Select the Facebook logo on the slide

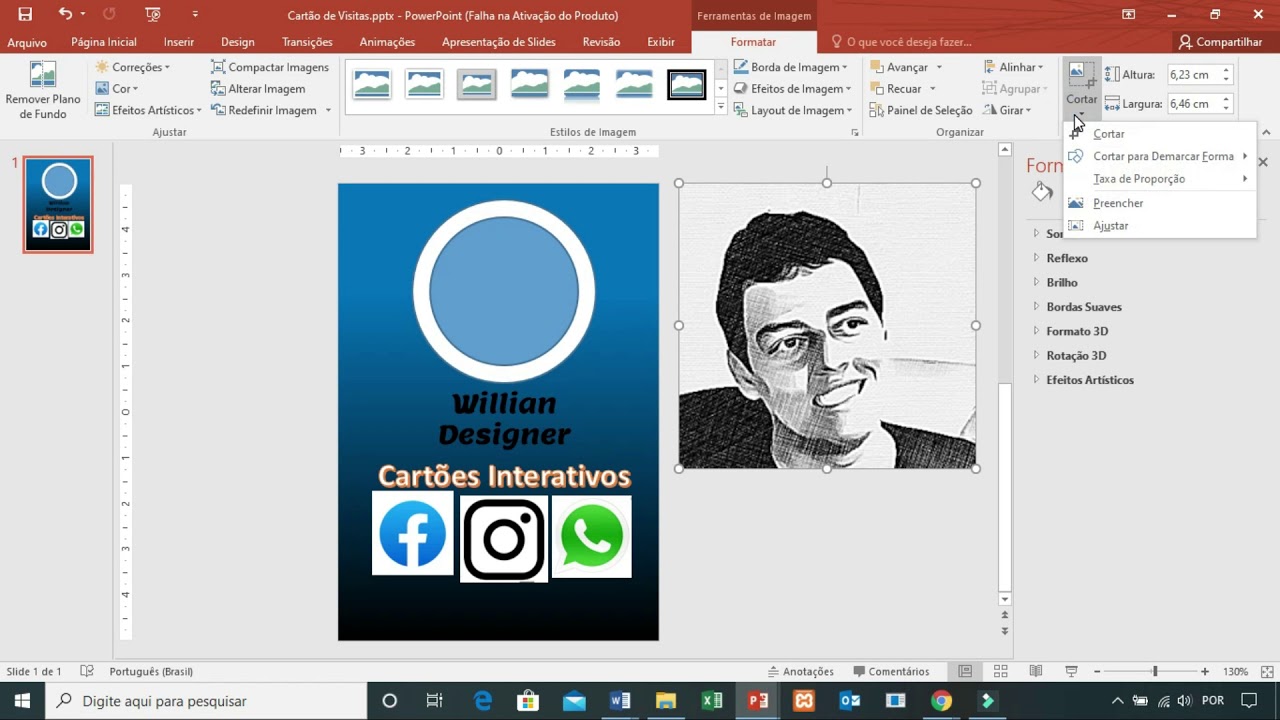tap(412, 533)
